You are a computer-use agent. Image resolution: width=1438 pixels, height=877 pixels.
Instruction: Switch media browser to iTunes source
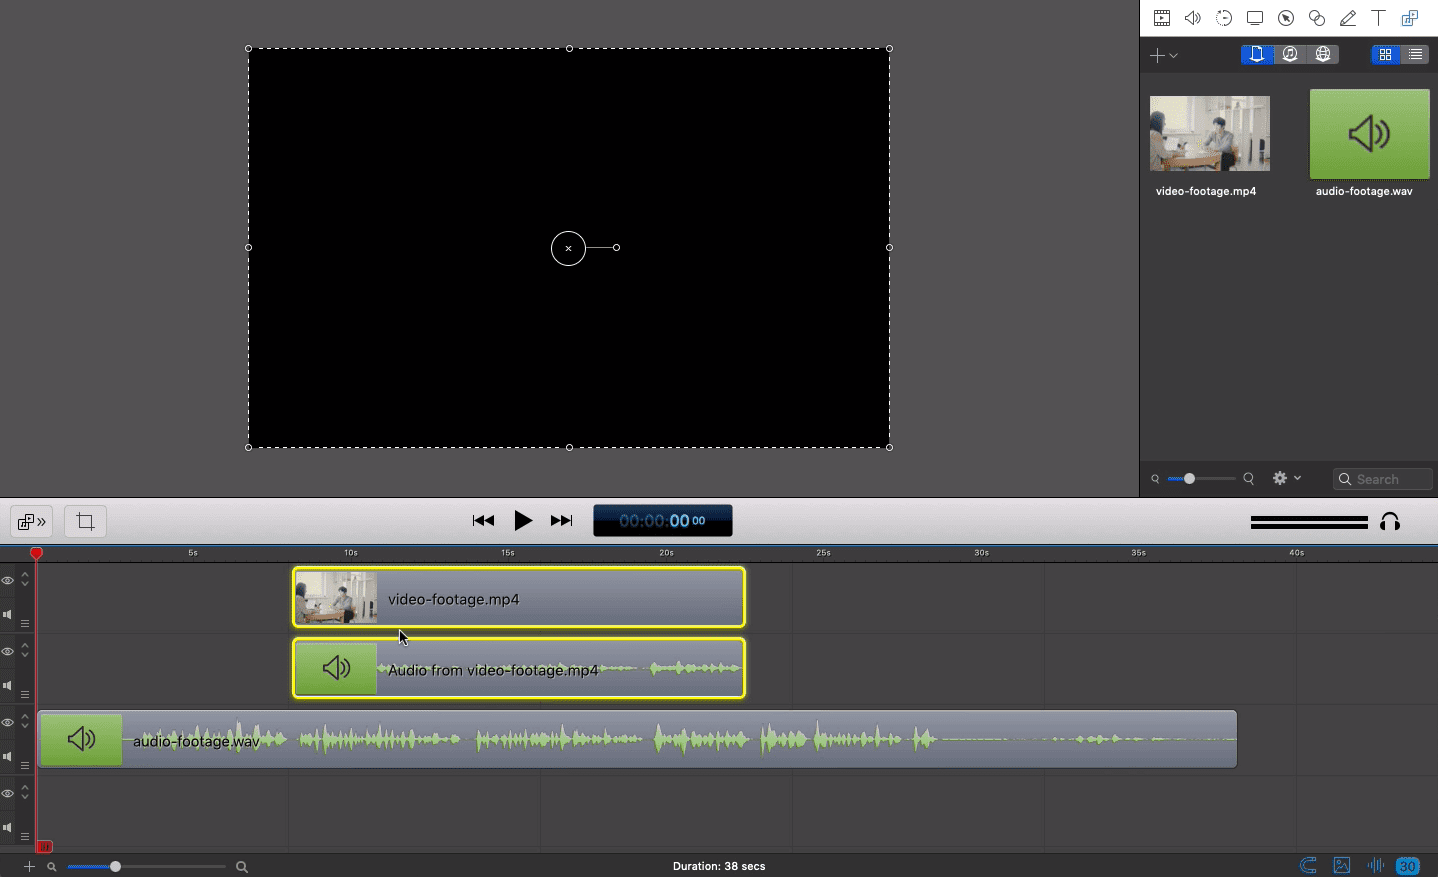(1290, 55)
